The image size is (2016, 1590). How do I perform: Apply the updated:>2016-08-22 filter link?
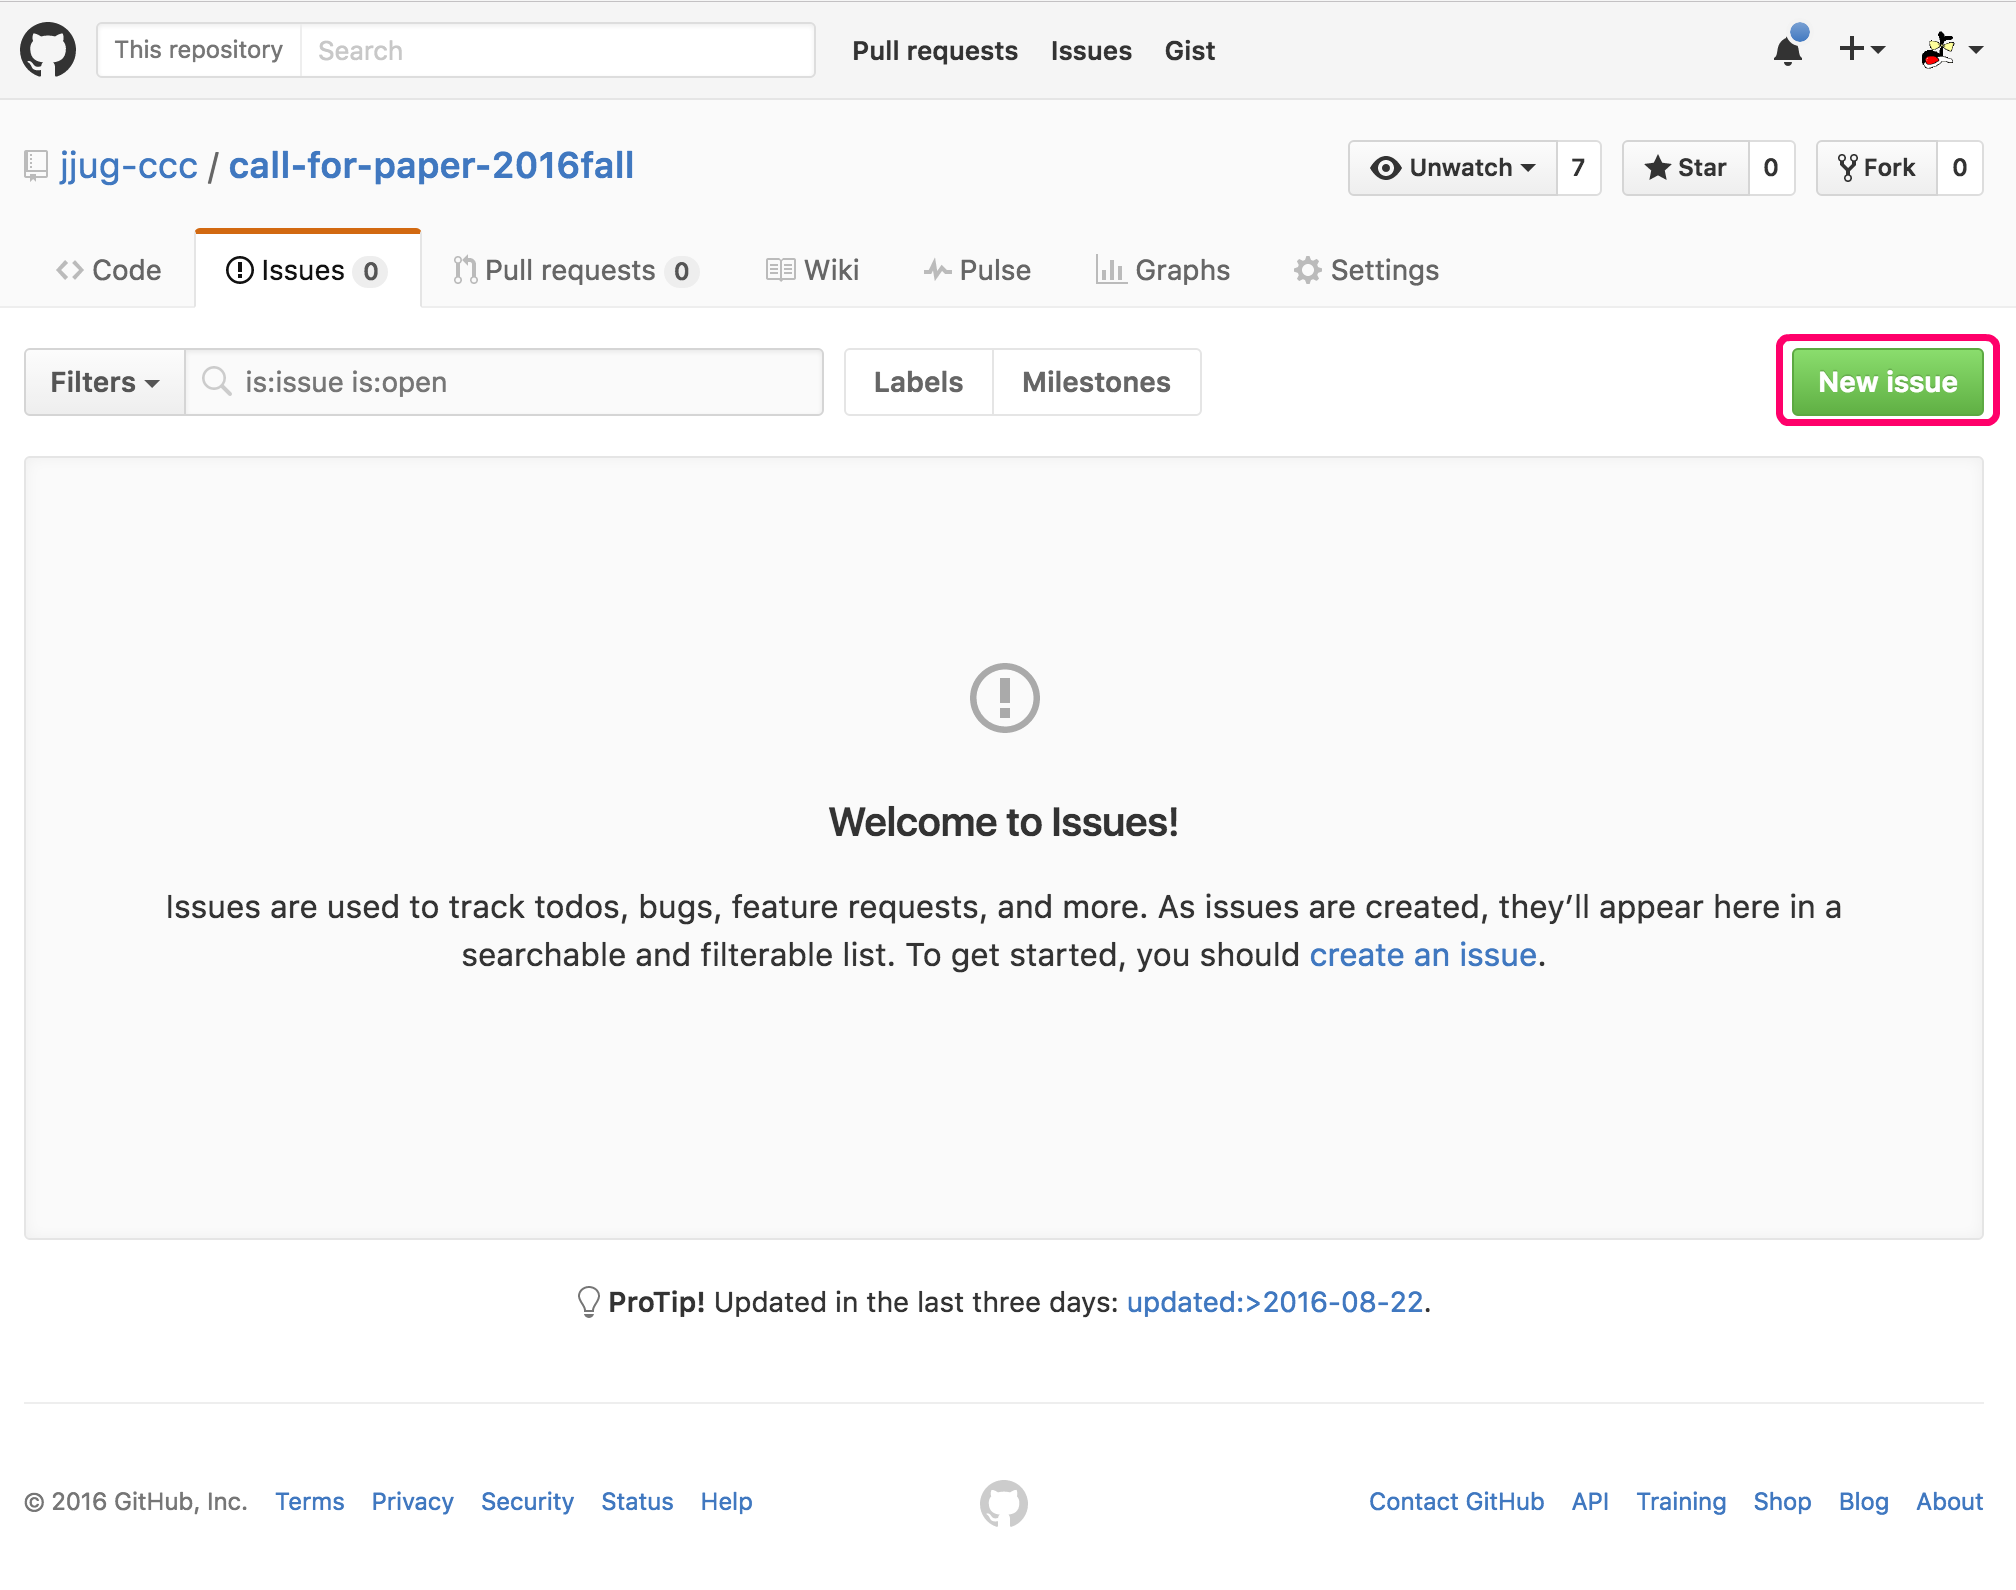(x=1275, y=1302)
